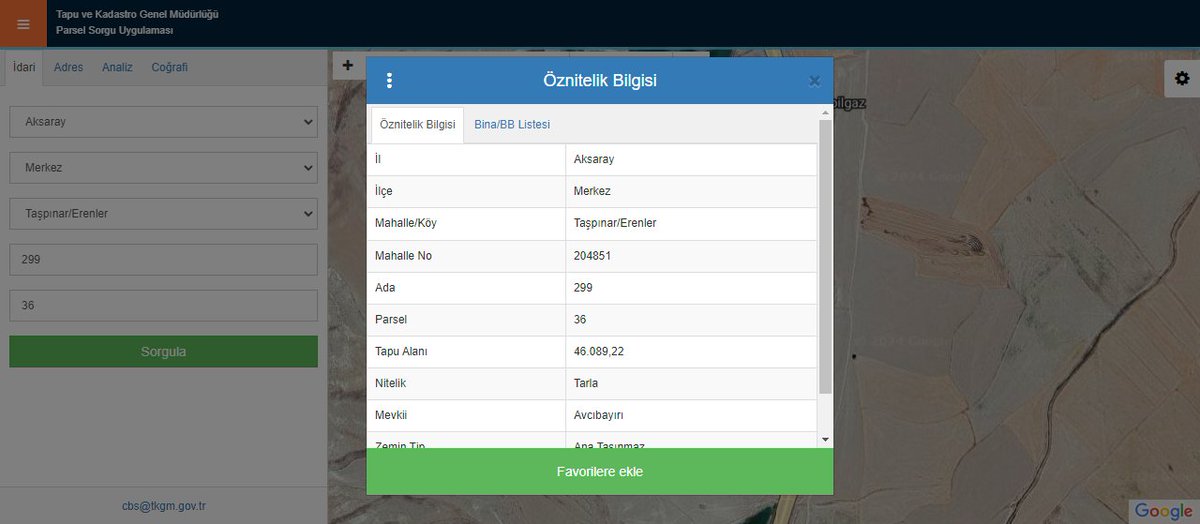Open the Aksaray province dropdown
The image size is (1200, 524).
164,122
